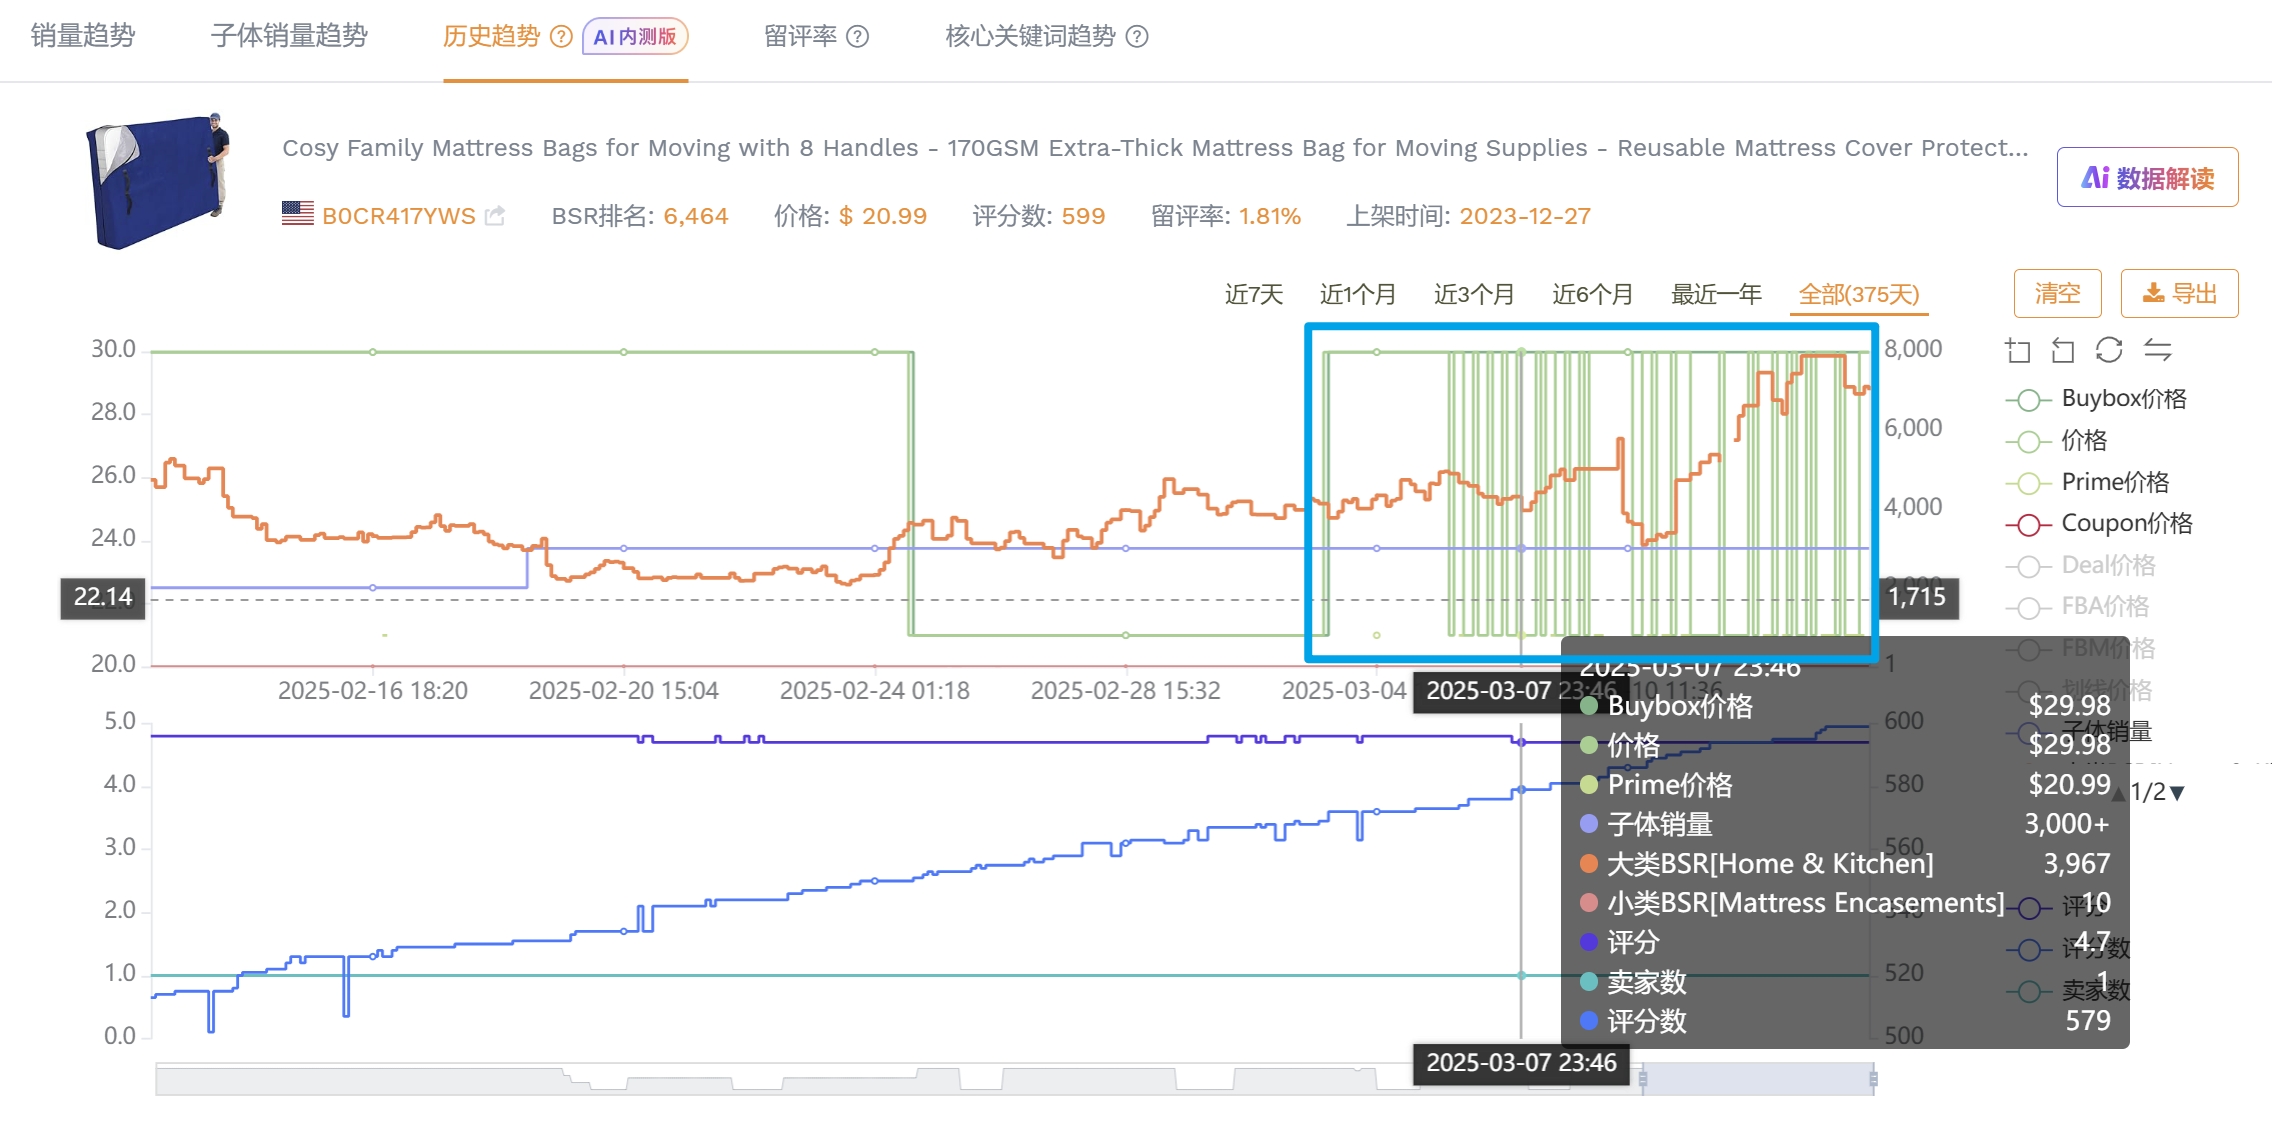Click the BSR排名 value 6,464

696,216
